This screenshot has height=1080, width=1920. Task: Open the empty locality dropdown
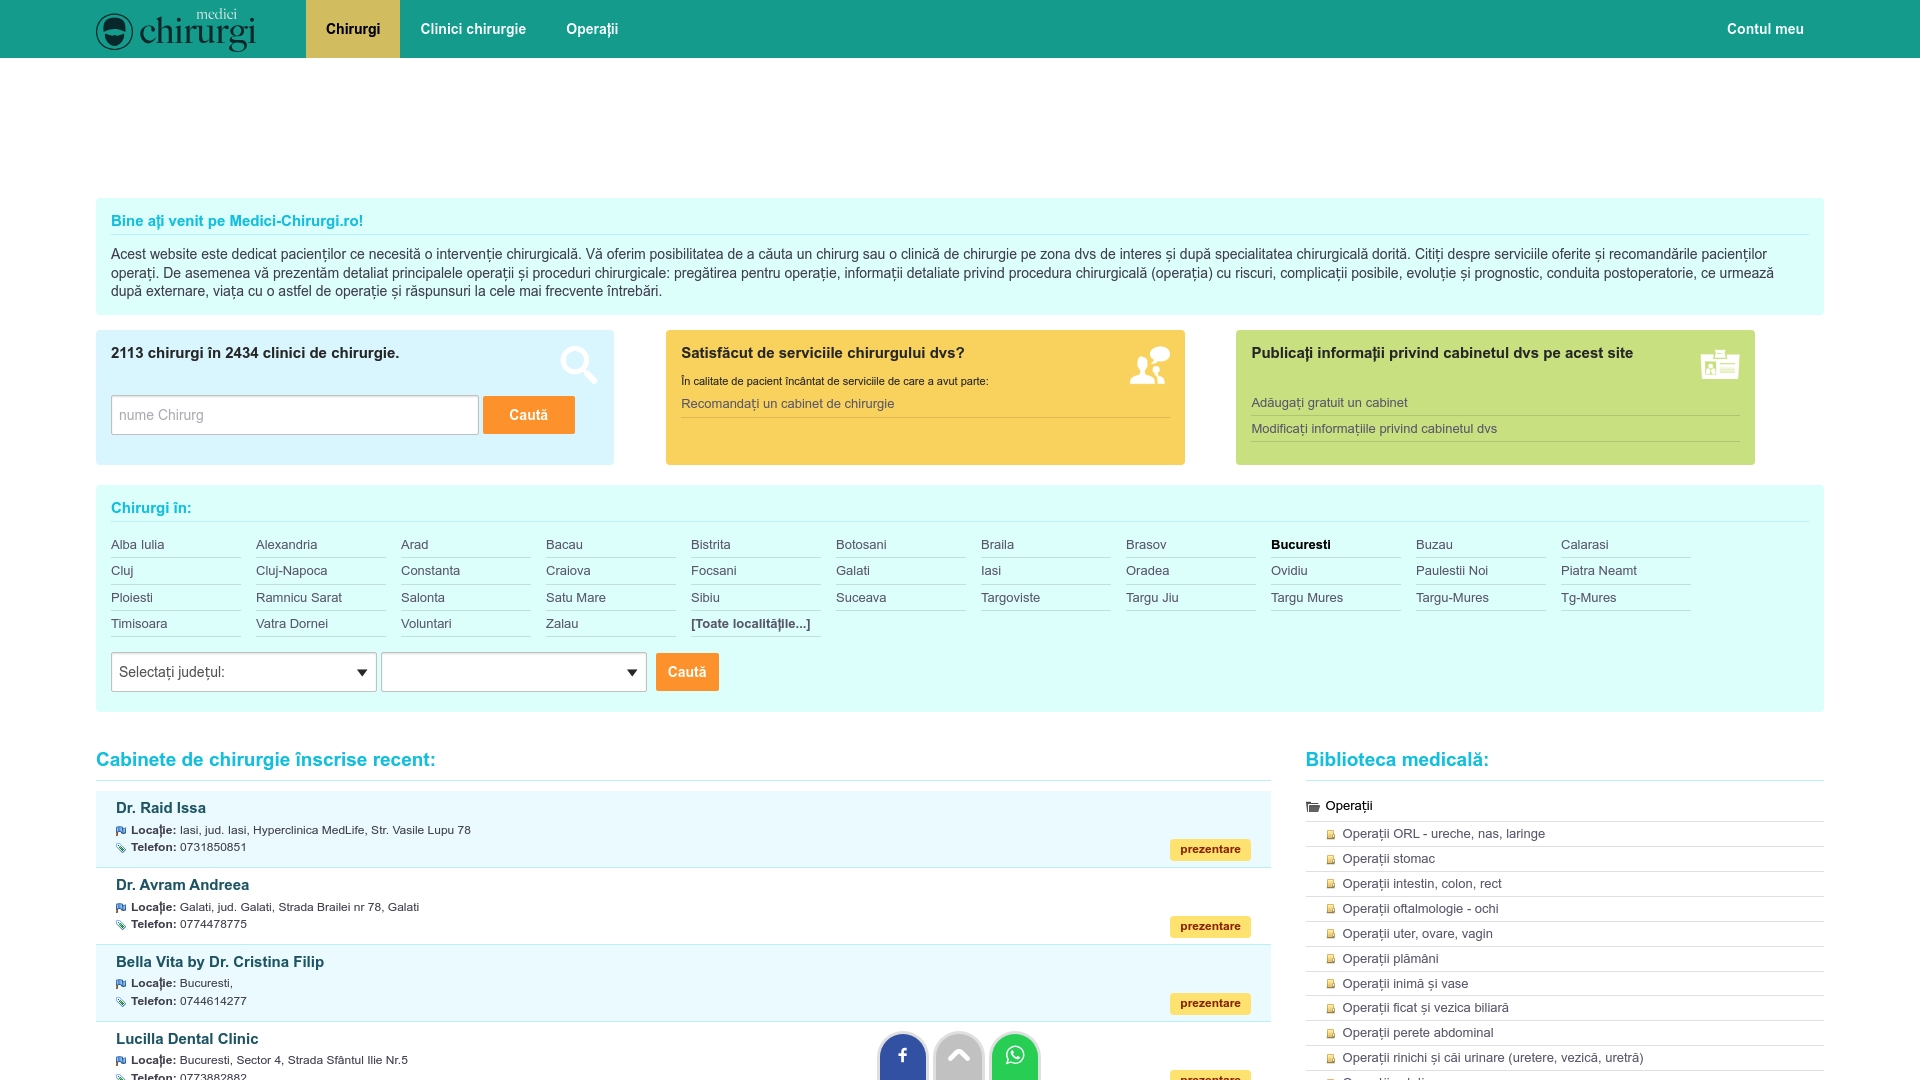[x=513, y=672]
